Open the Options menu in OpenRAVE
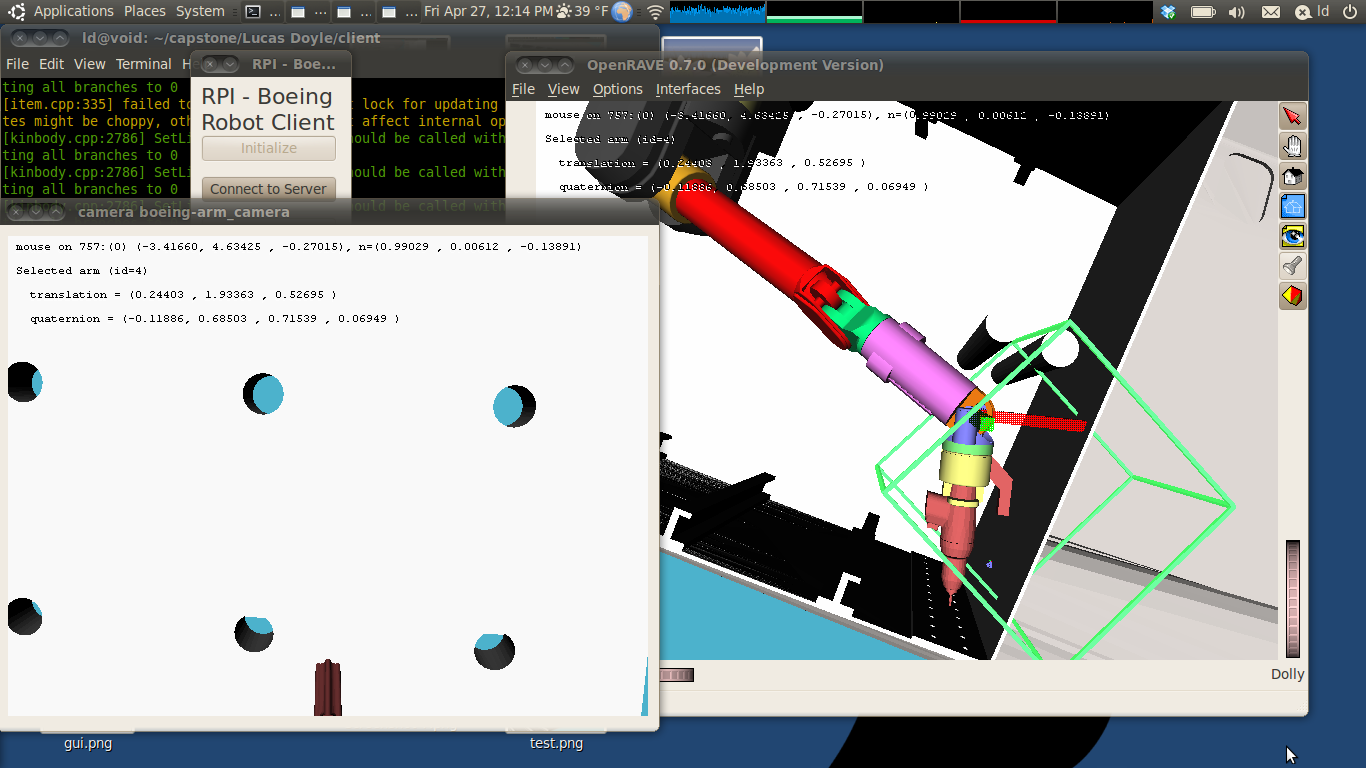Screen dimensions: 1366x768 tap(618, 89)
